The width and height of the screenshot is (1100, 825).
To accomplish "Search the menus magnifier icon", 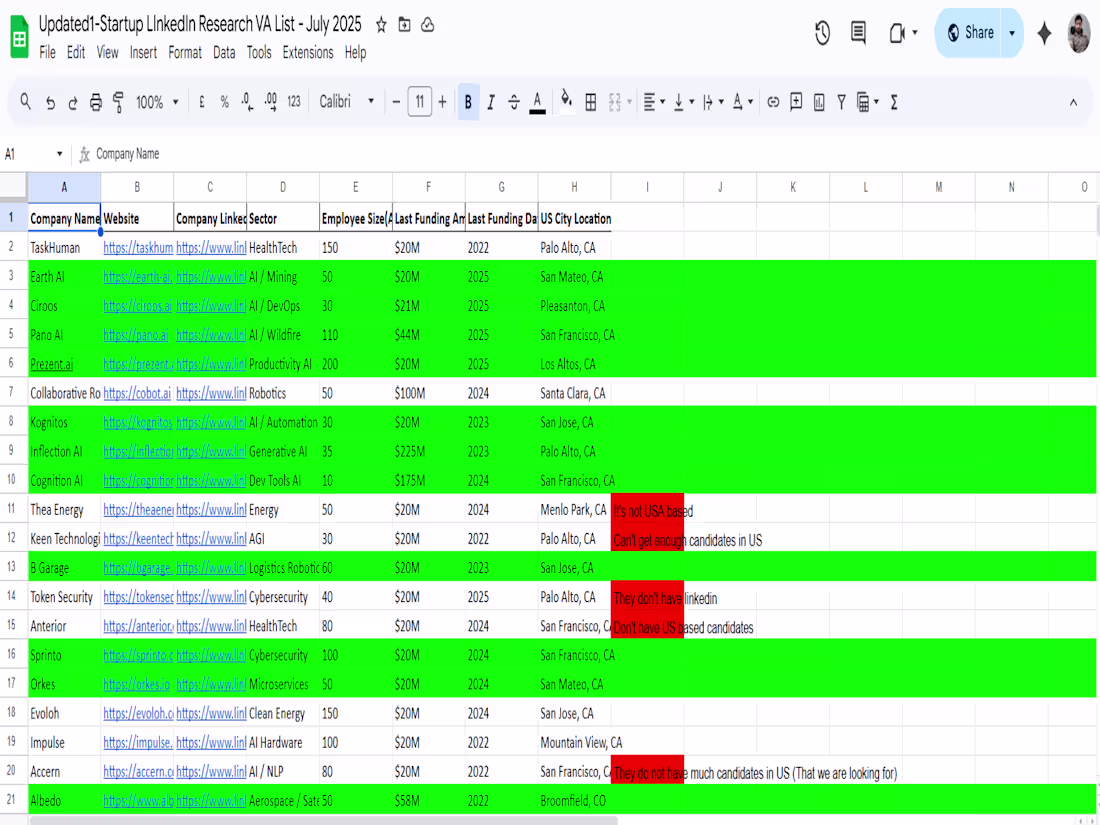I will pos(26,102).
